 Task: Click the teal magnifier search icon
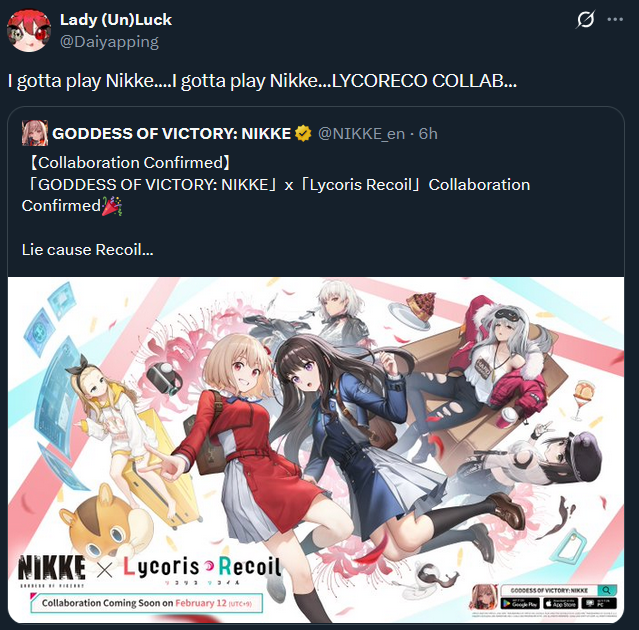607,590
